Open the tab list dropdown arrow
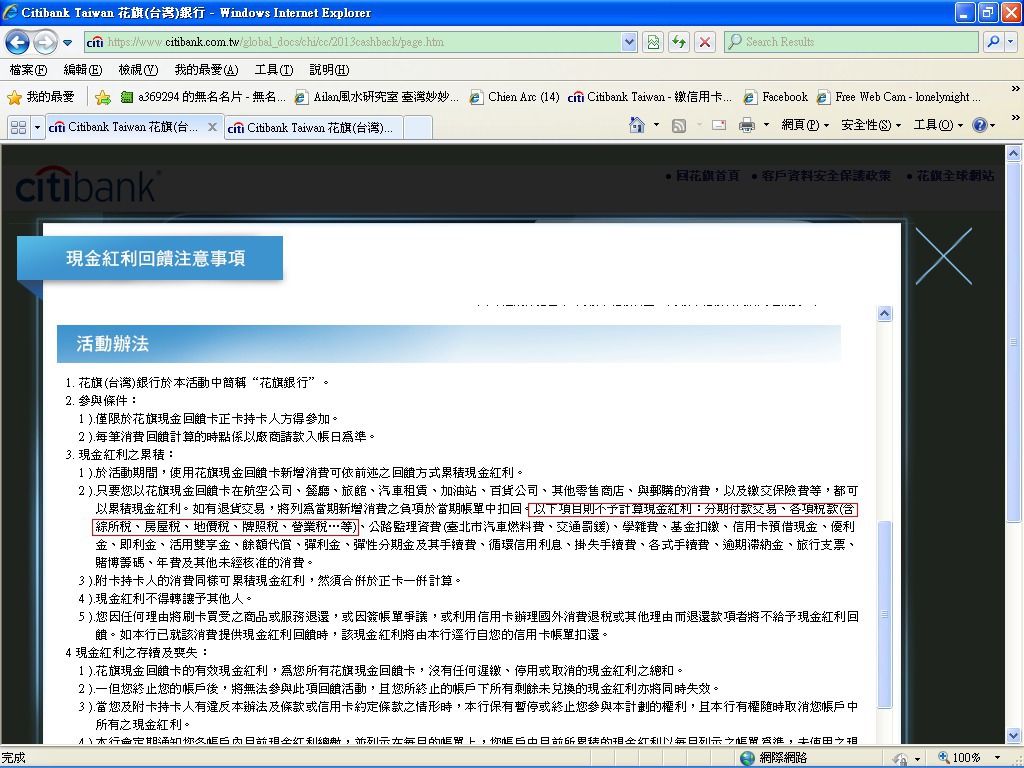1024x768 pixels. pyautogui.click(x=37, y=127)
